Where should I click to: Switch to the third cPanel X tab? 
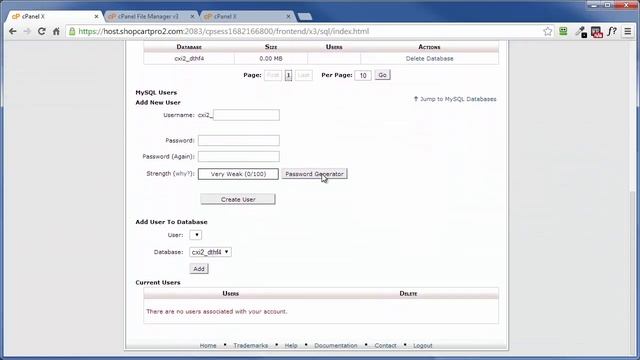(x=244, y=16)
